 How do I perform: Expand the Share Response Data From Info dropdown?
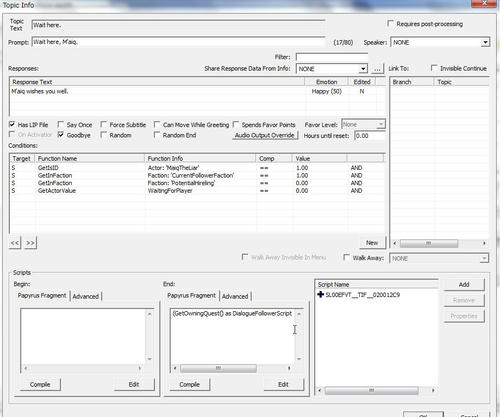(363, 69)
